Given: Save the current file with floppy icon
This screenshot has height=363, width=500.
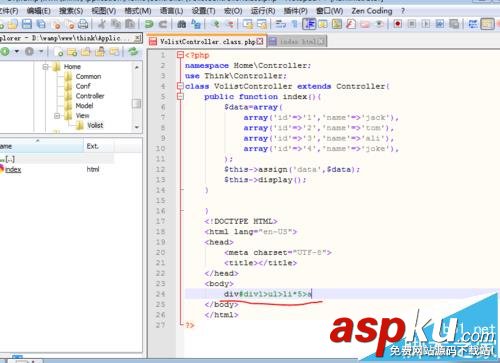Looking at the screenshot, I should [x=27, y=24].
